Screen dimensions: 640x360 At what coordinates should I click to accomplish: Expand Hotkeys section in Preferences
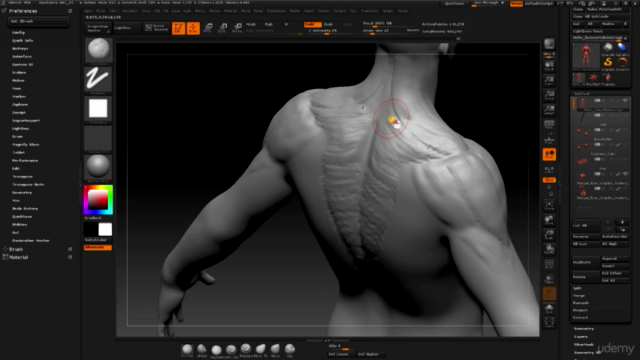20,48
